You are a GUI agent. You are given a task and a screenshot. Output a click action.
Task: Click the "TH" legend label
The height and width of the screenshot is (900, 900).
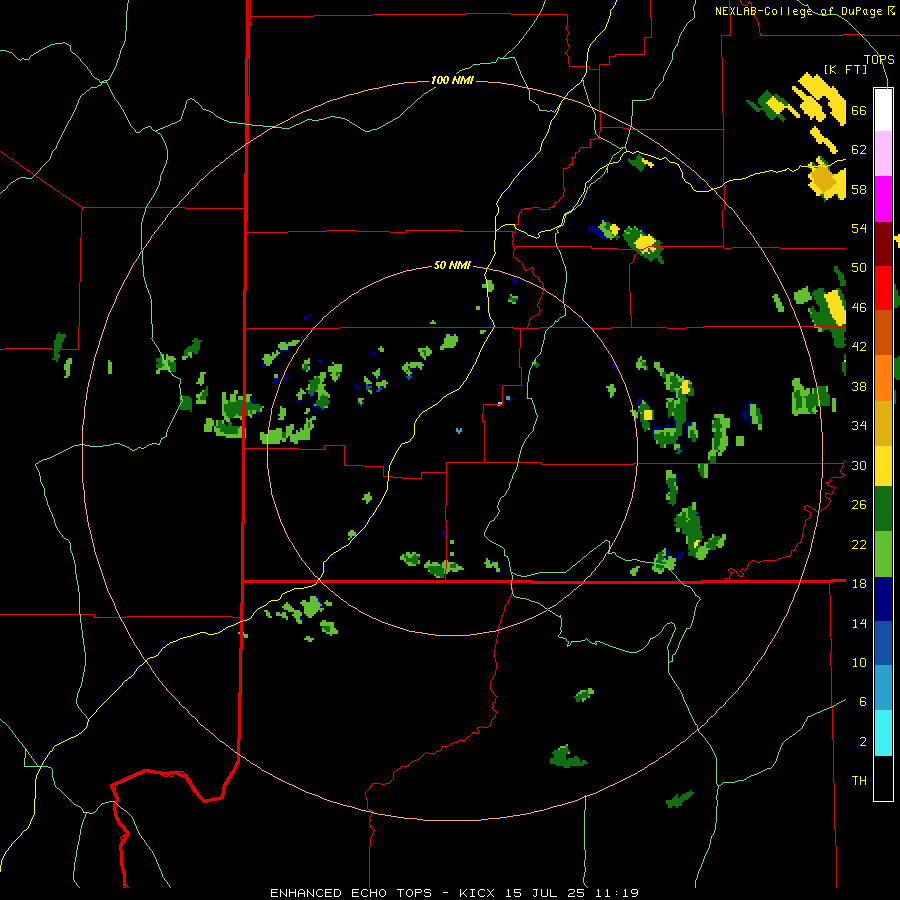point(859,781)
